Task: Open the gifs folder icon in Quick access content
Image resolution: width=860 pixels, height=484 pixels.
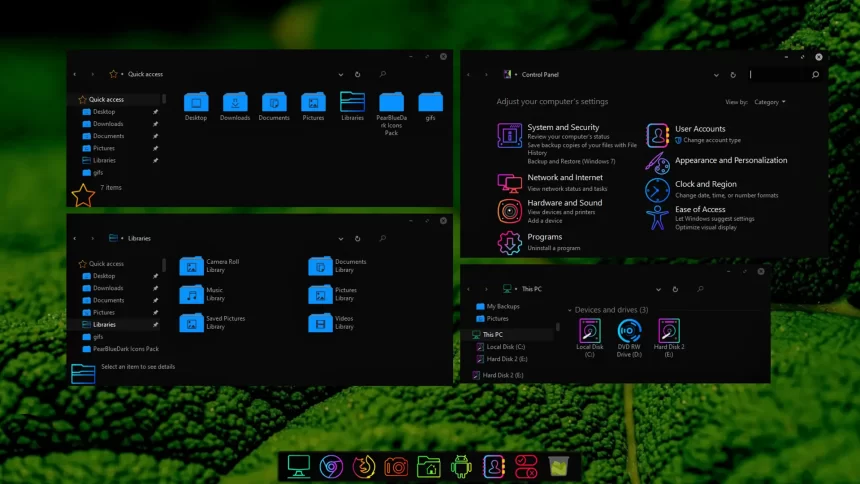Action: click(431, 103)
